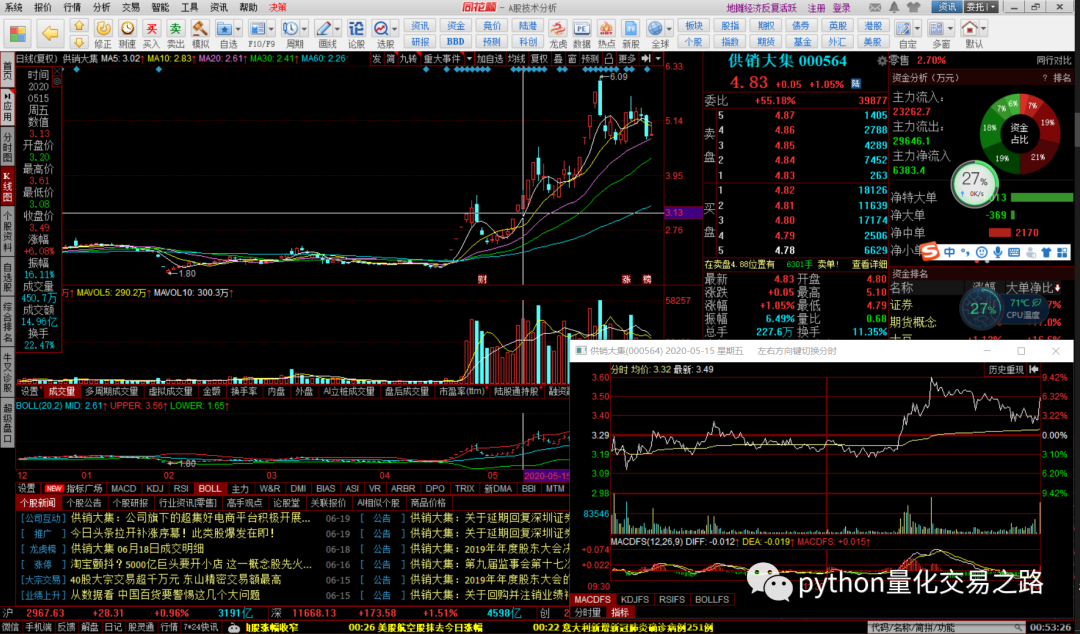Open the 修正 correction tool

point(103,29)
